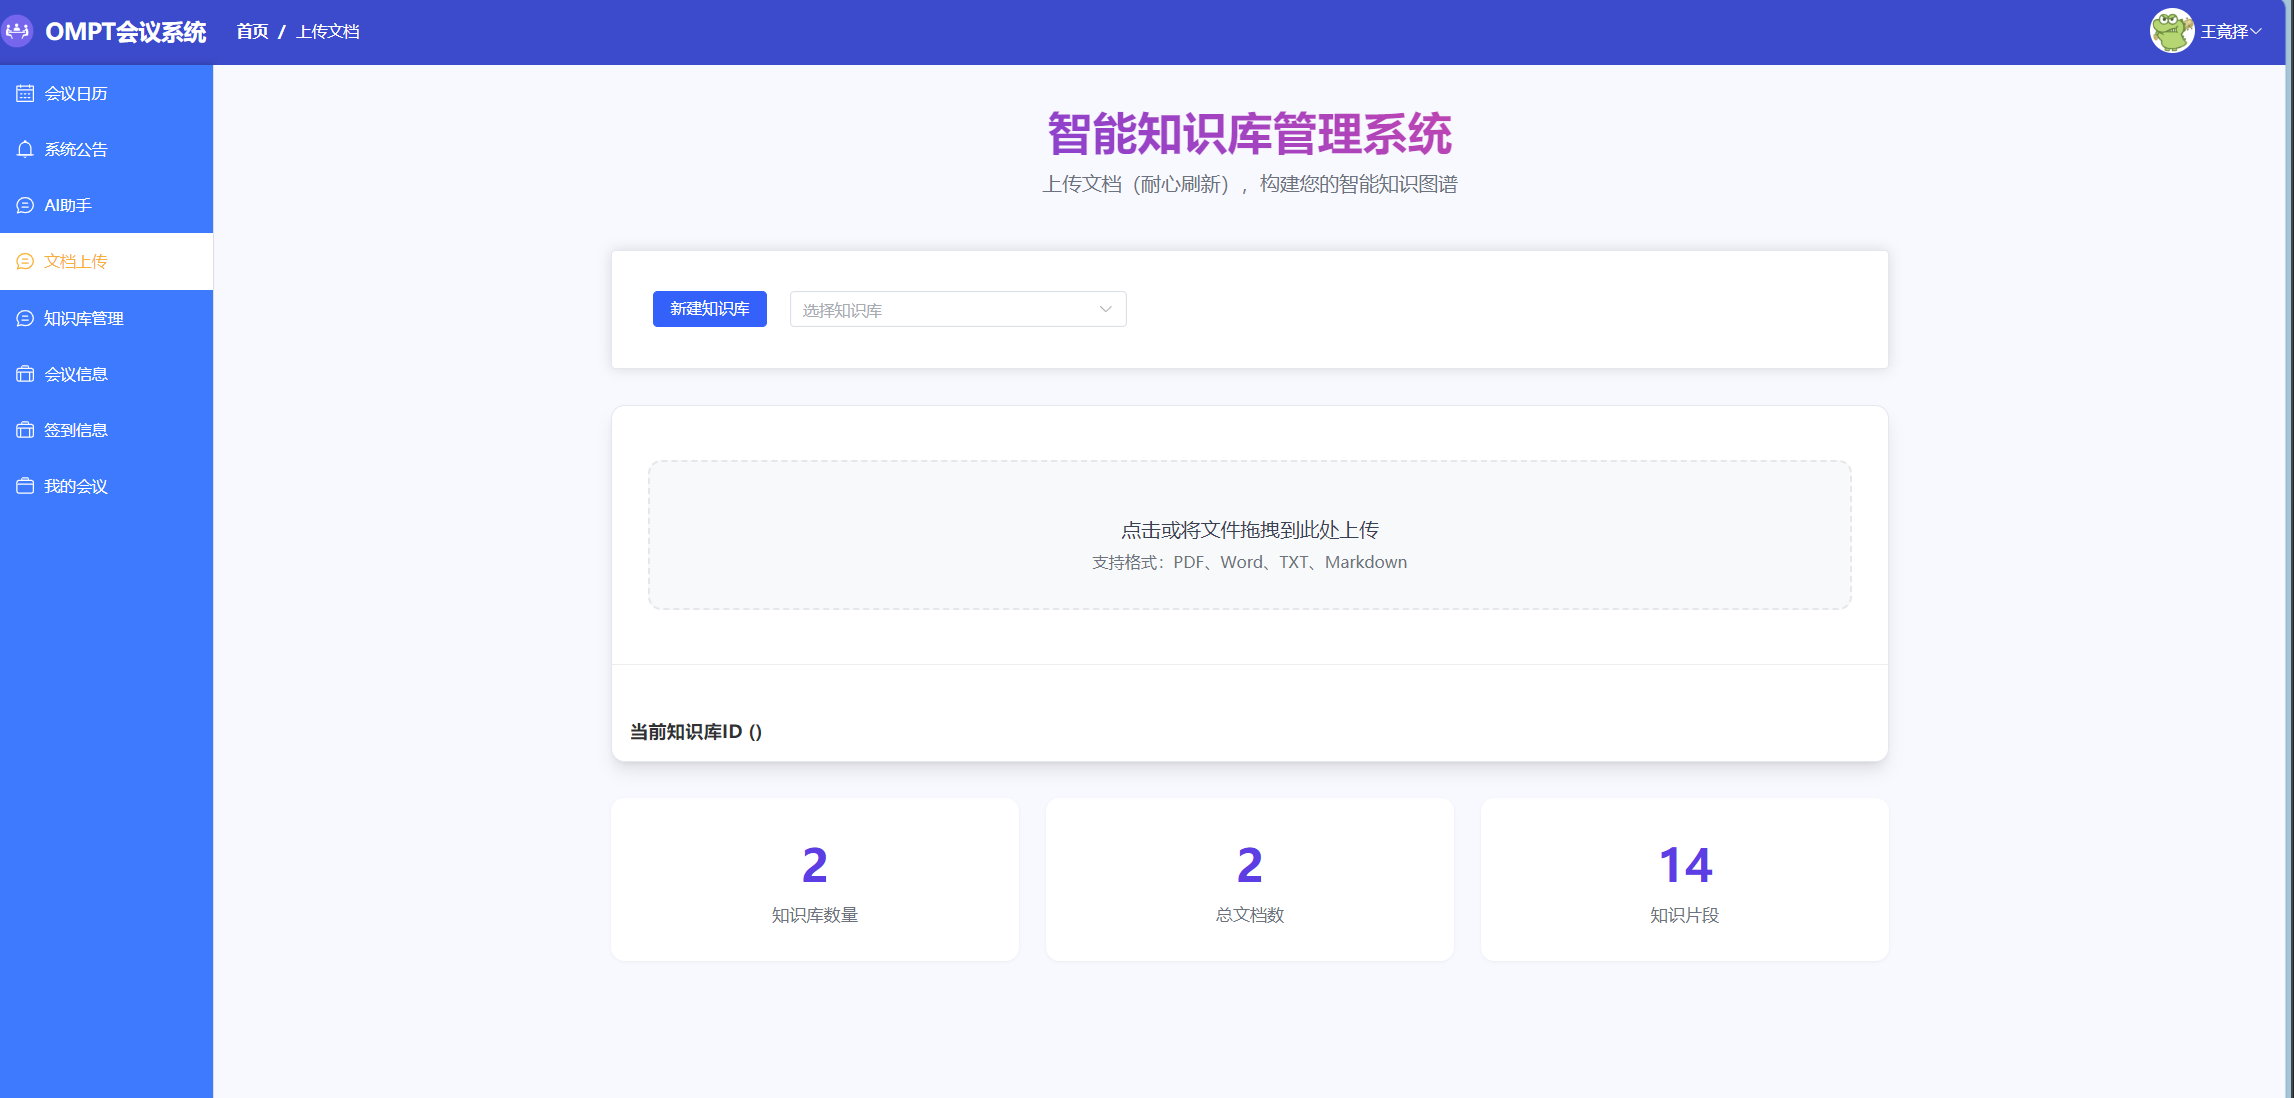Click the OMPT logo icon

(x=18, y=31)
